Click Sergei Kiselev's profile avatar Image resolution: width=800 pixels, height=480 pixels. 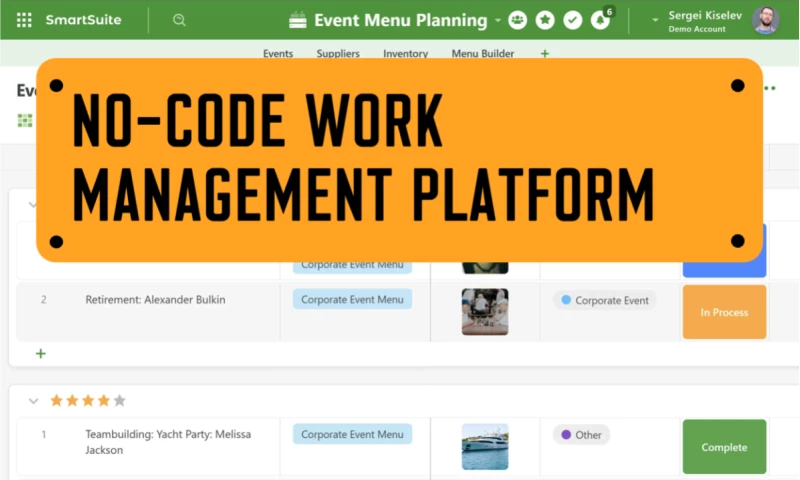[765, 20]
